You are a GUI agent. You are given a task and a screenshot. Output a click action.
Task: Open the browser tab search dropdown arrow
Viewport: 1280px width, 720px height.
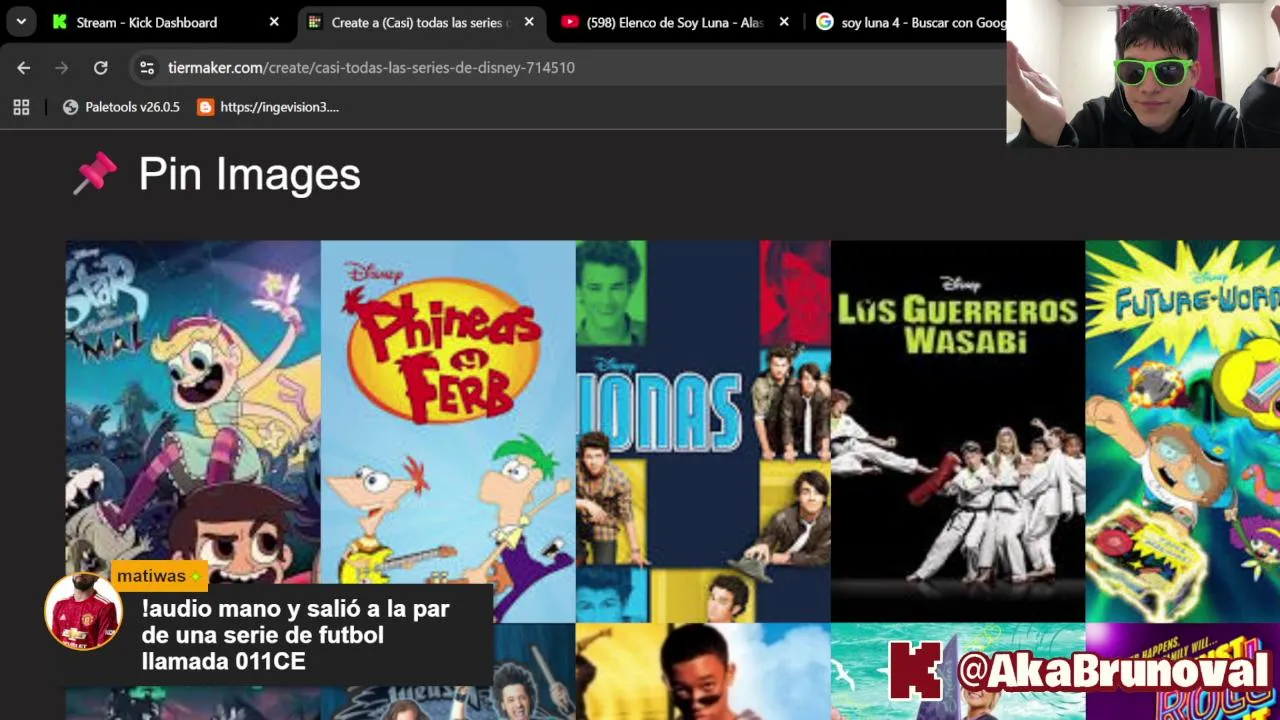click(x=21, y=22)
